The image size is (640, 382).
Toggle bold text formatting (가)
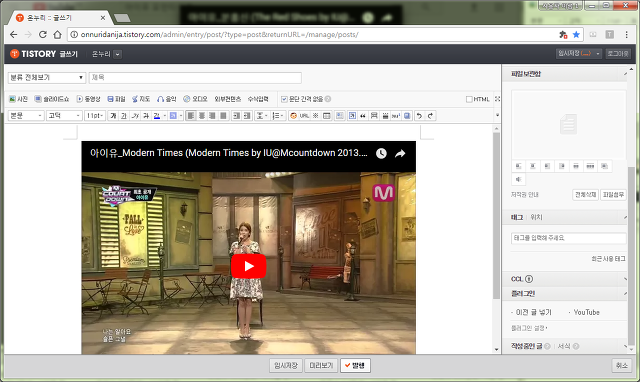point(113,116)
